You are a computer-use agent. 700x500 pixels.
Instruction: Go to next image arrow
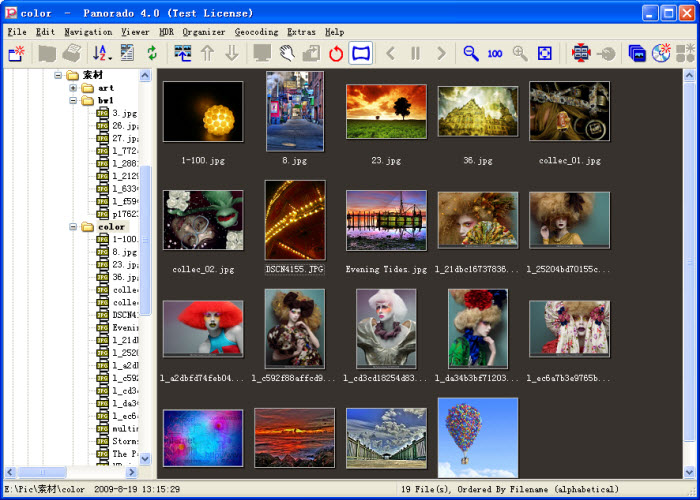pos(441,53)
